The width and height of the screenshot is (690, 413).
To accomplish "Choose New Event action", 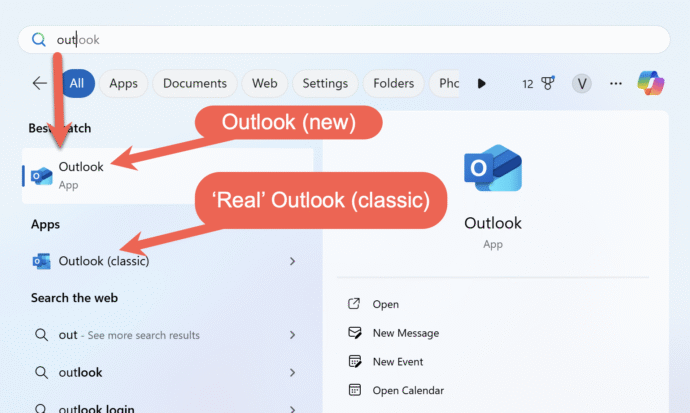I will pyautogui.click(x=398, y=362).
